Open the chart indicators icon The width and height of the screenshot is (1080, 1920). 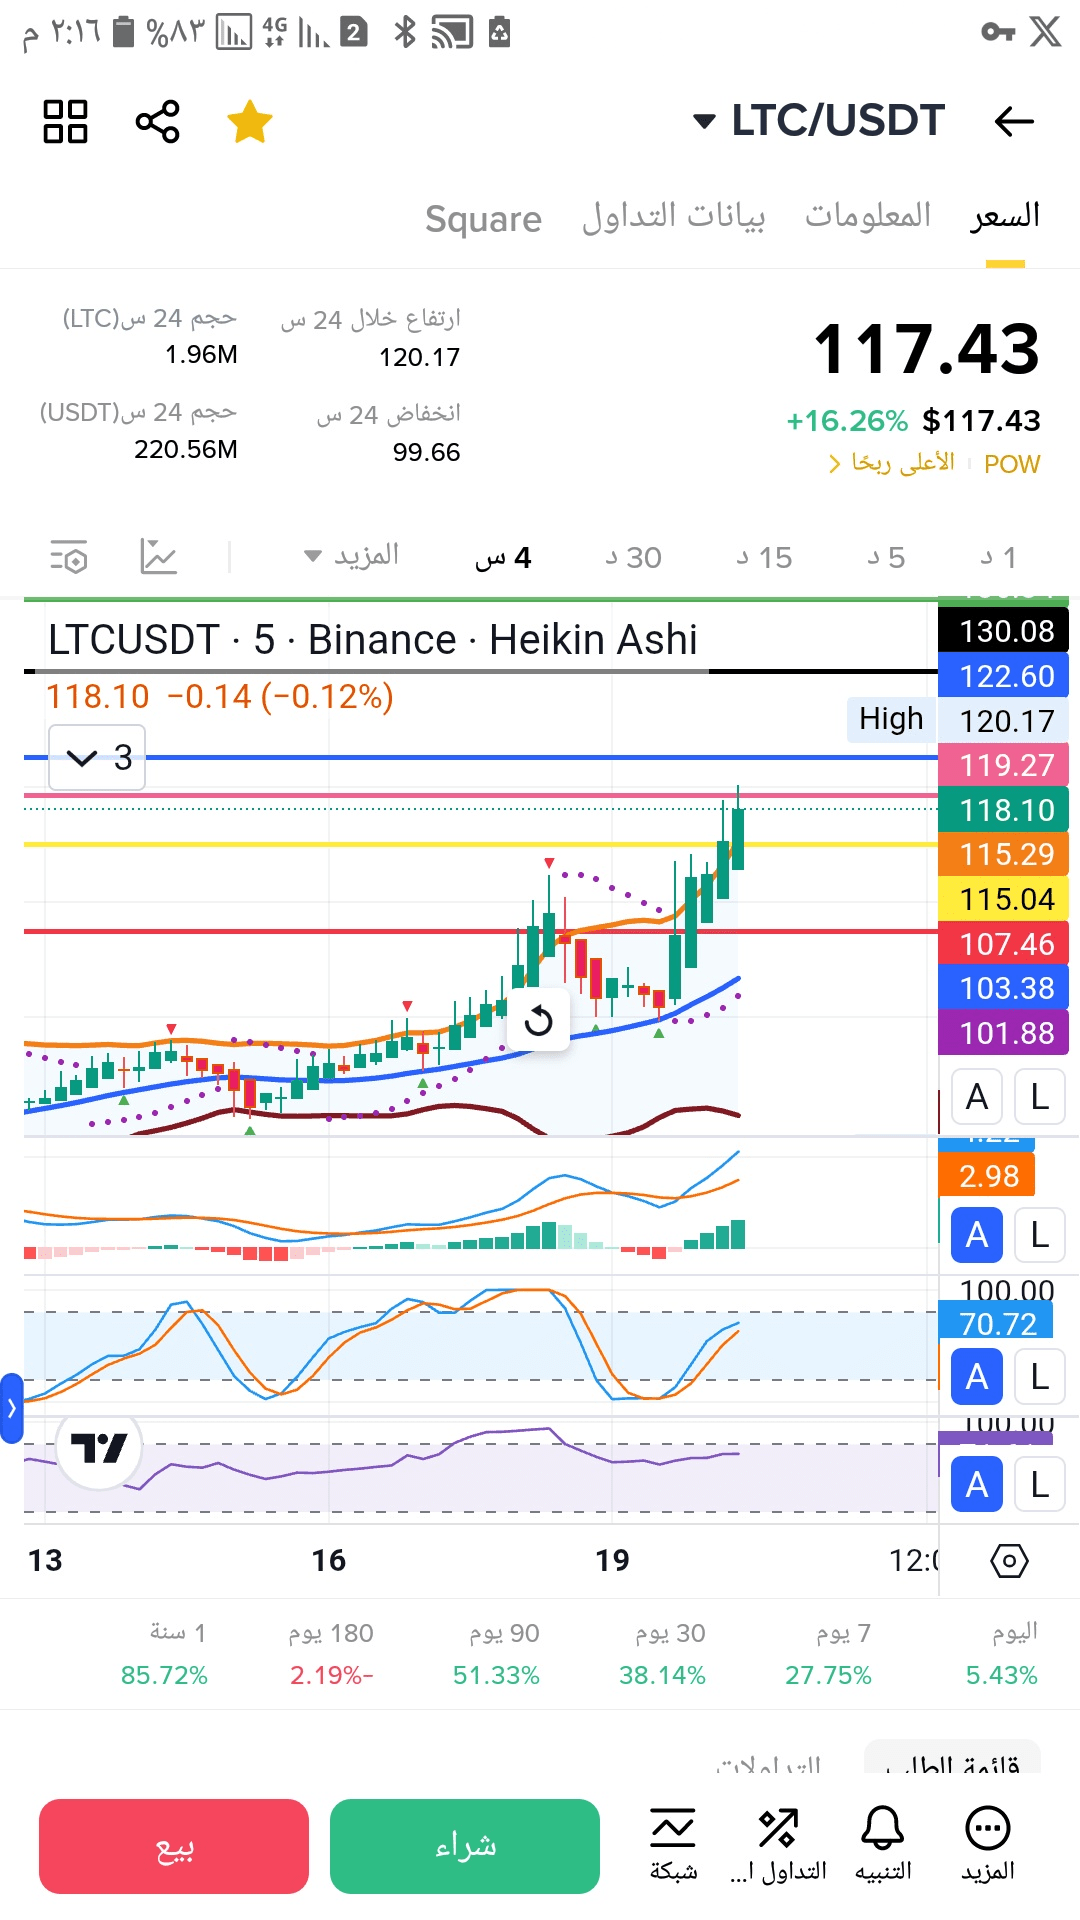click(x=159, y=556)
